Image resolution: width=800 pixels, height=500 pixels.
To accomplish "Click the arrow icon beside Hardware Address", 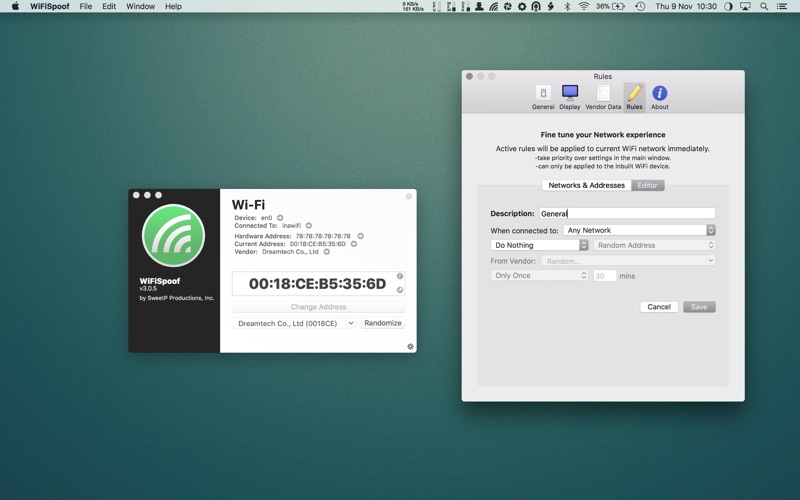I will point(360,236).
